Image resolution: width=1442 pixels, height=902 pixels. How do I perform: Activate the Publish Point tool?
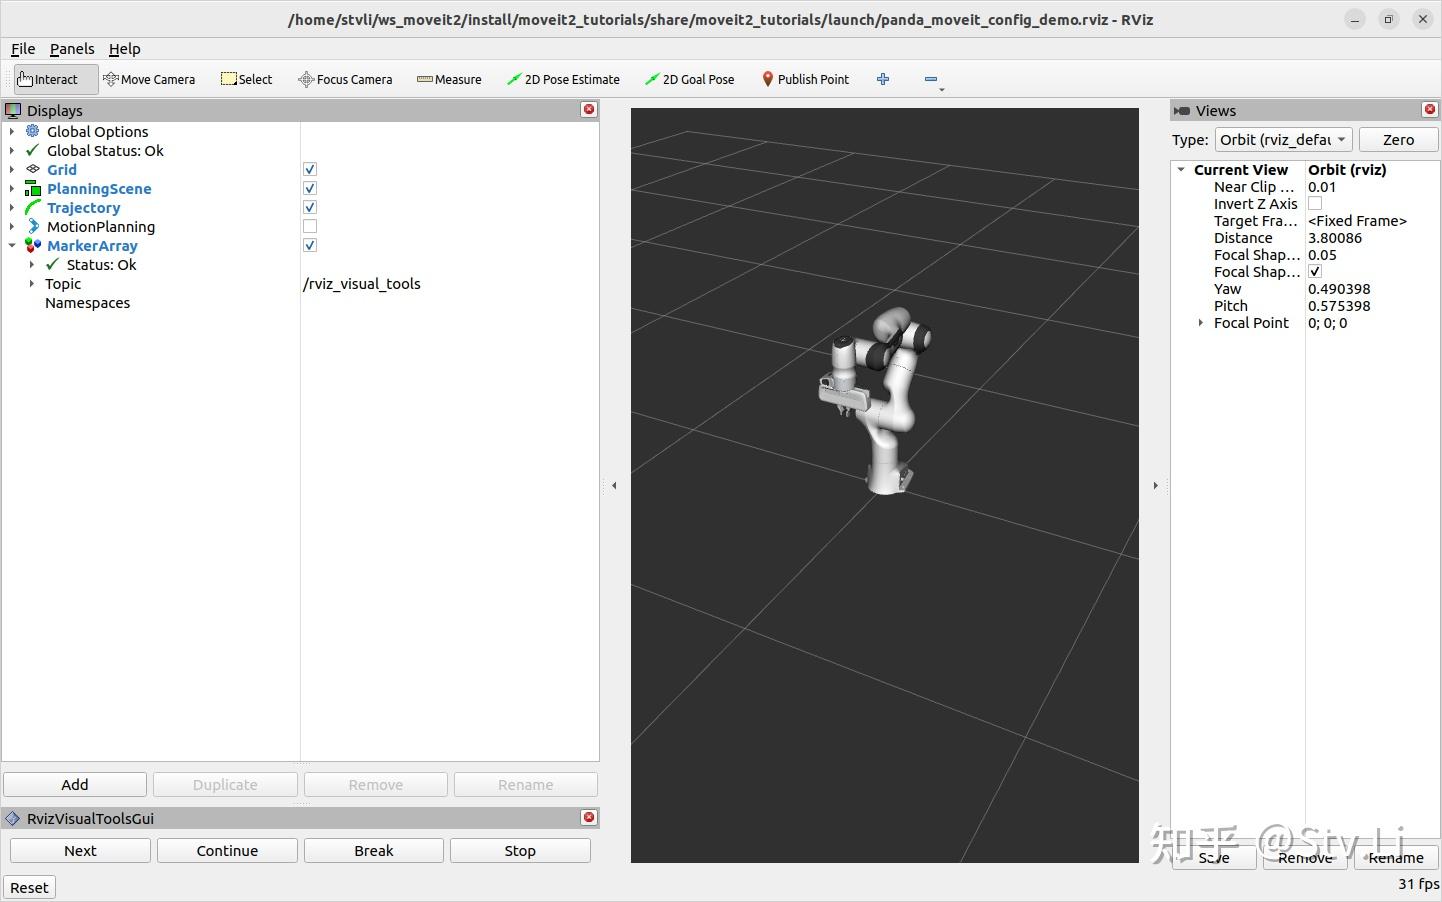coord(805,79)
